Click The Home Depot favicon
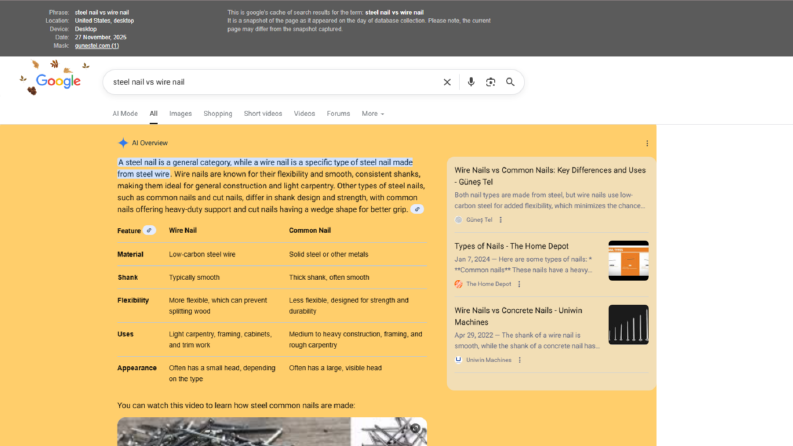Image resolution: width=793 pixels, height=446 pixels. pos(459,284)
